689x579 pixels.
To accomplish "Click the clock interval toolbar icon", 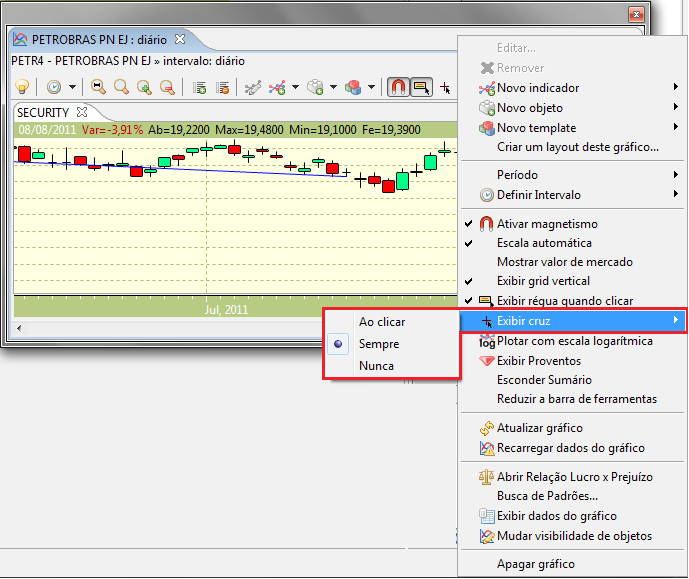I will point(54,87).
